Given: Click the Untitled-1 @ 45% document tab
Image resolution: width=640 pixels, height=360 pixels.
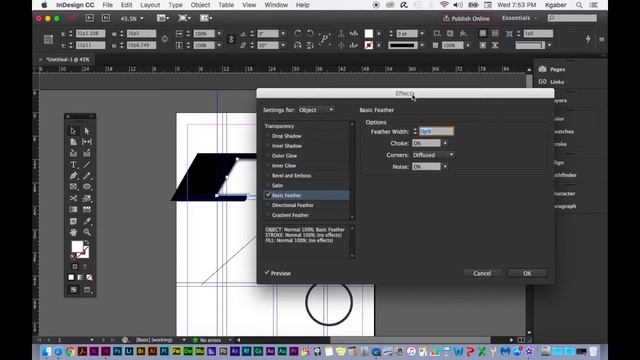Looking at the screenshot, I should 68,60.
